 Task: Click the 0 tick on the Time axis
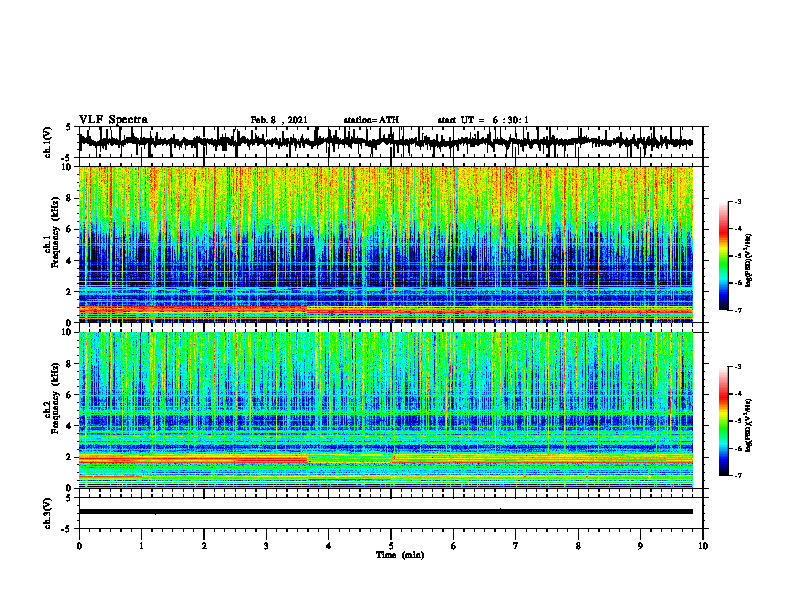[79, 546]
